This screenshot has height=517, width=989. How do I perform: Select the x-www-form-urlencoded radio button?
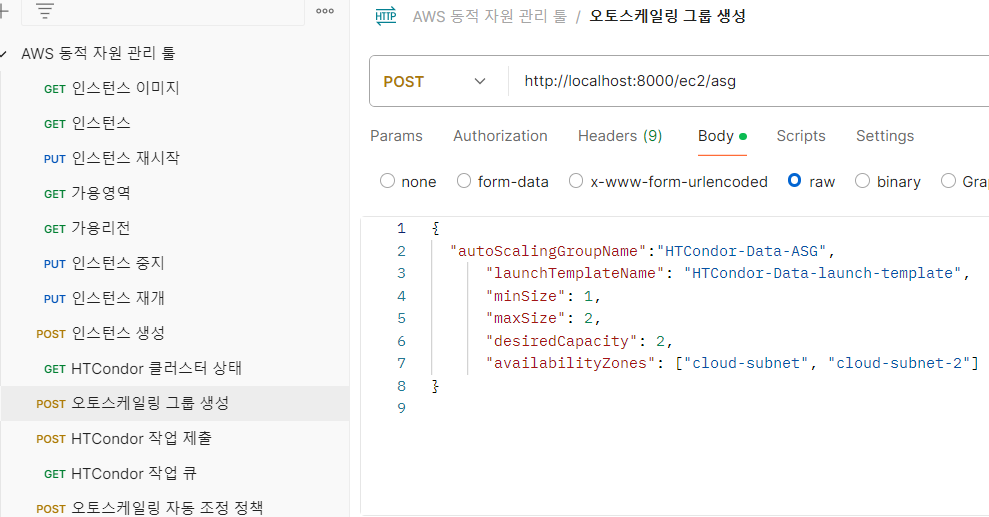point(576,181)
